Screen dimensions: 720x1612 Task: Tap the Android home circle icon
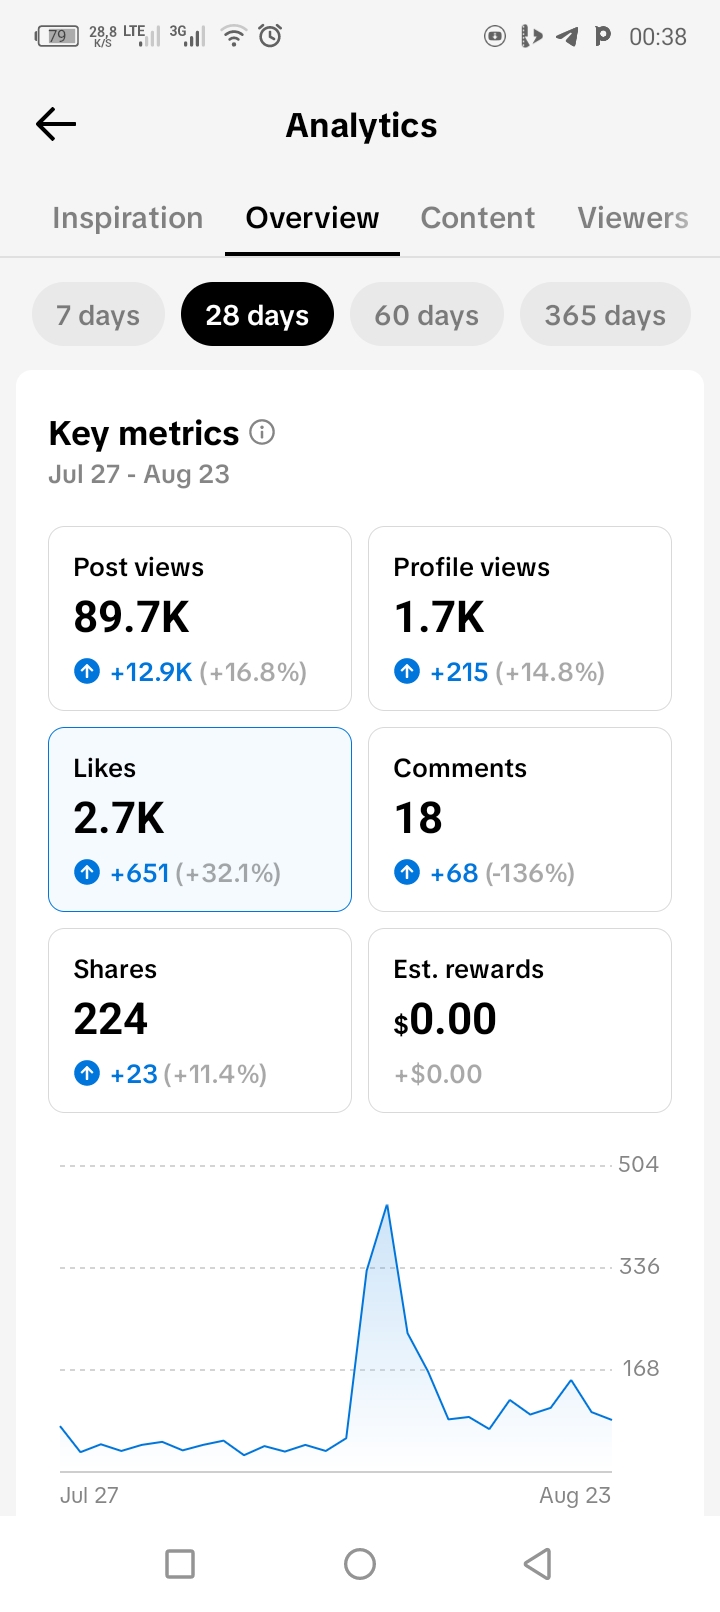[x=360, y=1563]
